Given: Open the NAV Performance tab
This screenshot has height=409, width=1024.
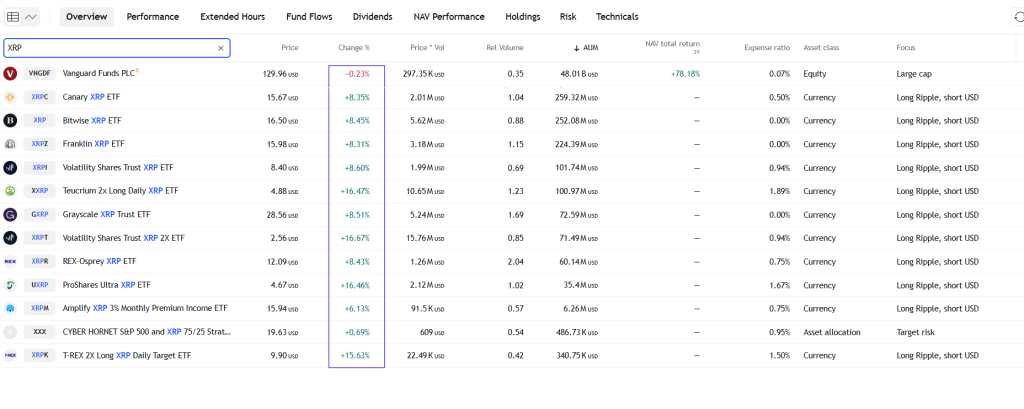Looking at the screenshot, I should coord(449,17).
